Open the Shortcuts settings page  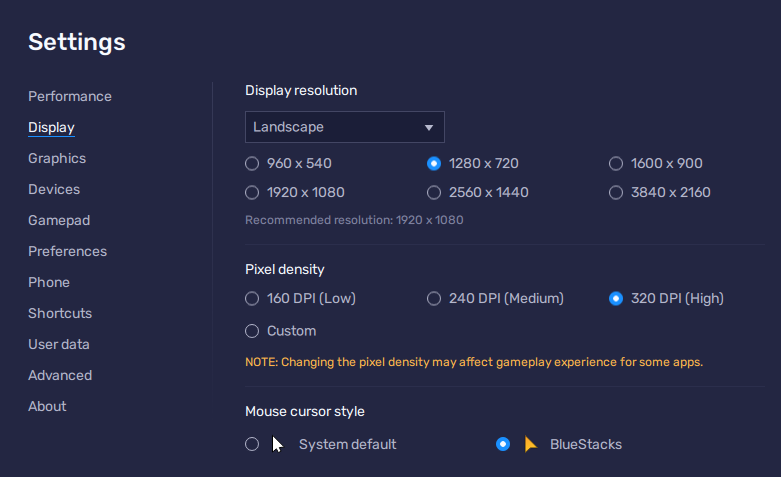coord(60,313)
